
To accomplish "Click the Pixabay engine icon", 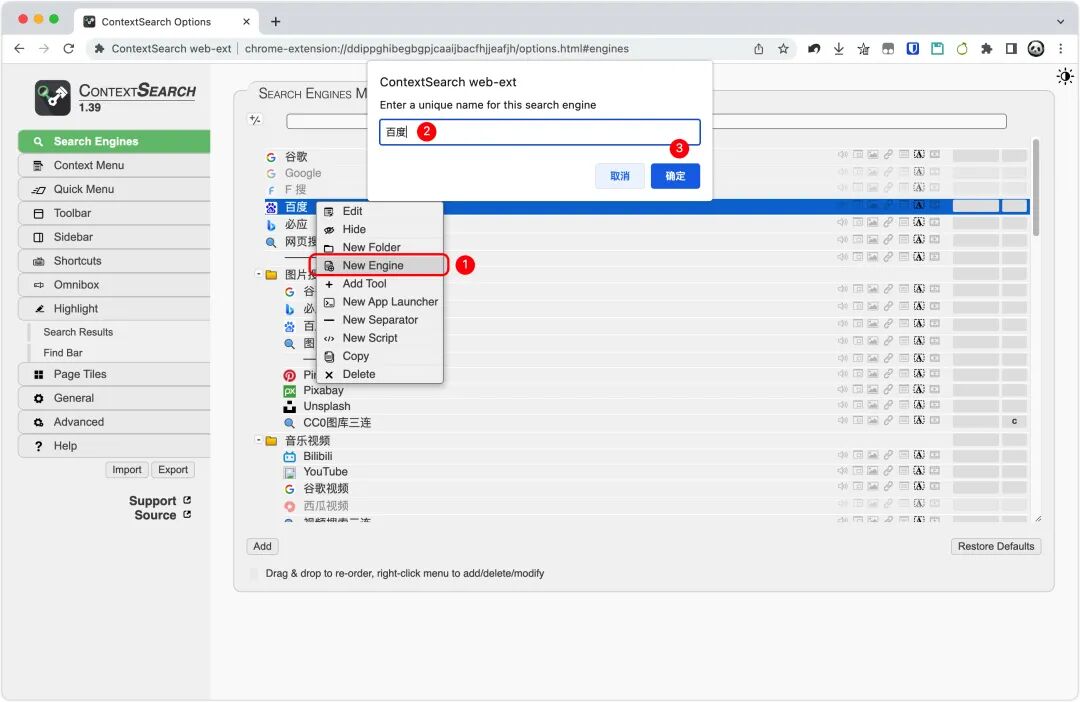I will click(290, 391).
